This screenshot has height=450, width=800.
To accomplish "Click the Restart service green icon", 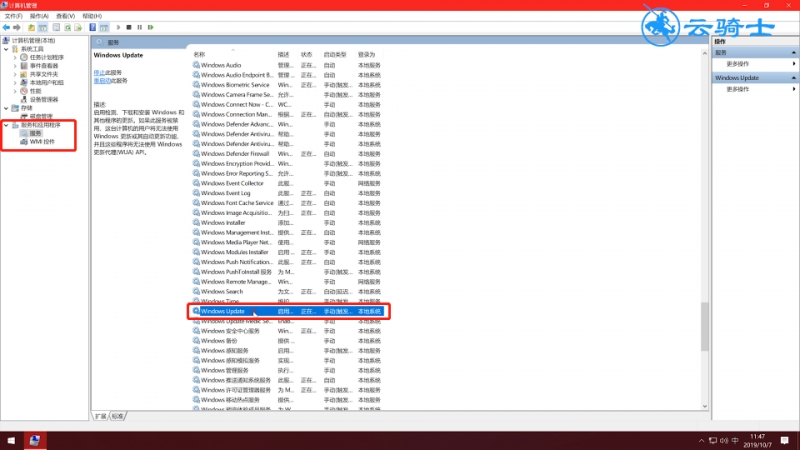I will tap(151, 27).
